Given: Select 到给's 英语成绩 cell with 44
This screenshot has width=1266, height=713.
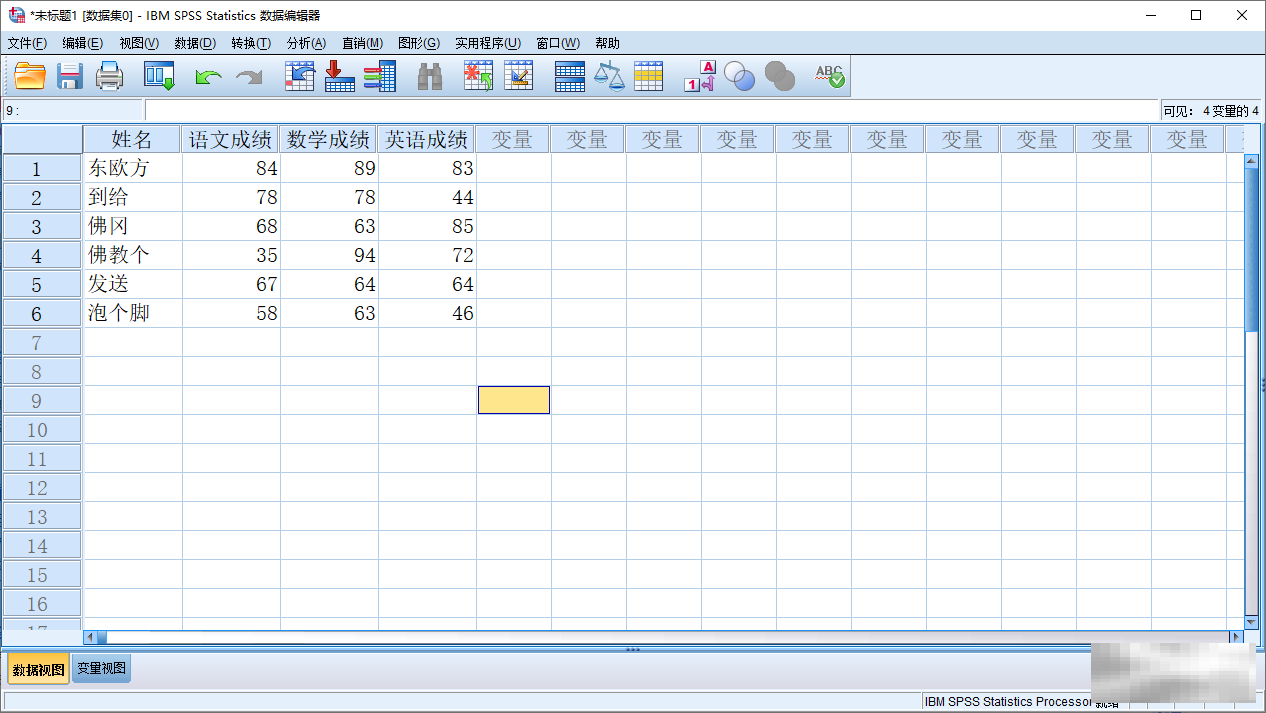Looking at the screenshot, I should [427, 197].
